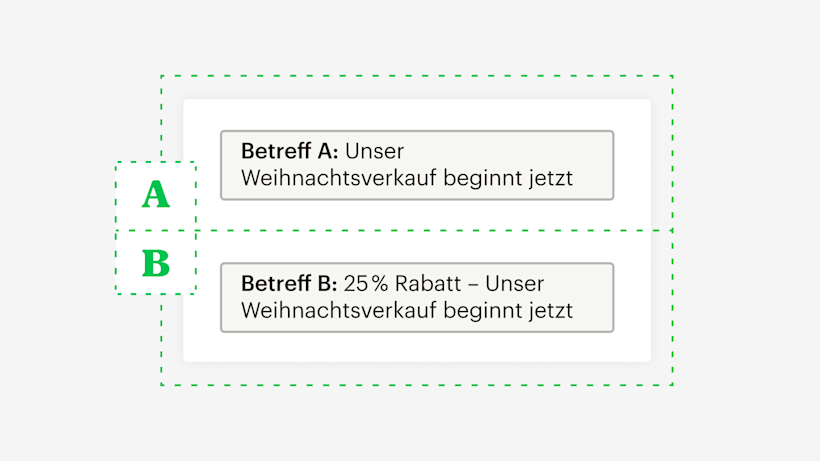Click the bold "Betreff B:" label
Image resolution: width=820 pixels, height=461 pixels.
pos(290,283)
